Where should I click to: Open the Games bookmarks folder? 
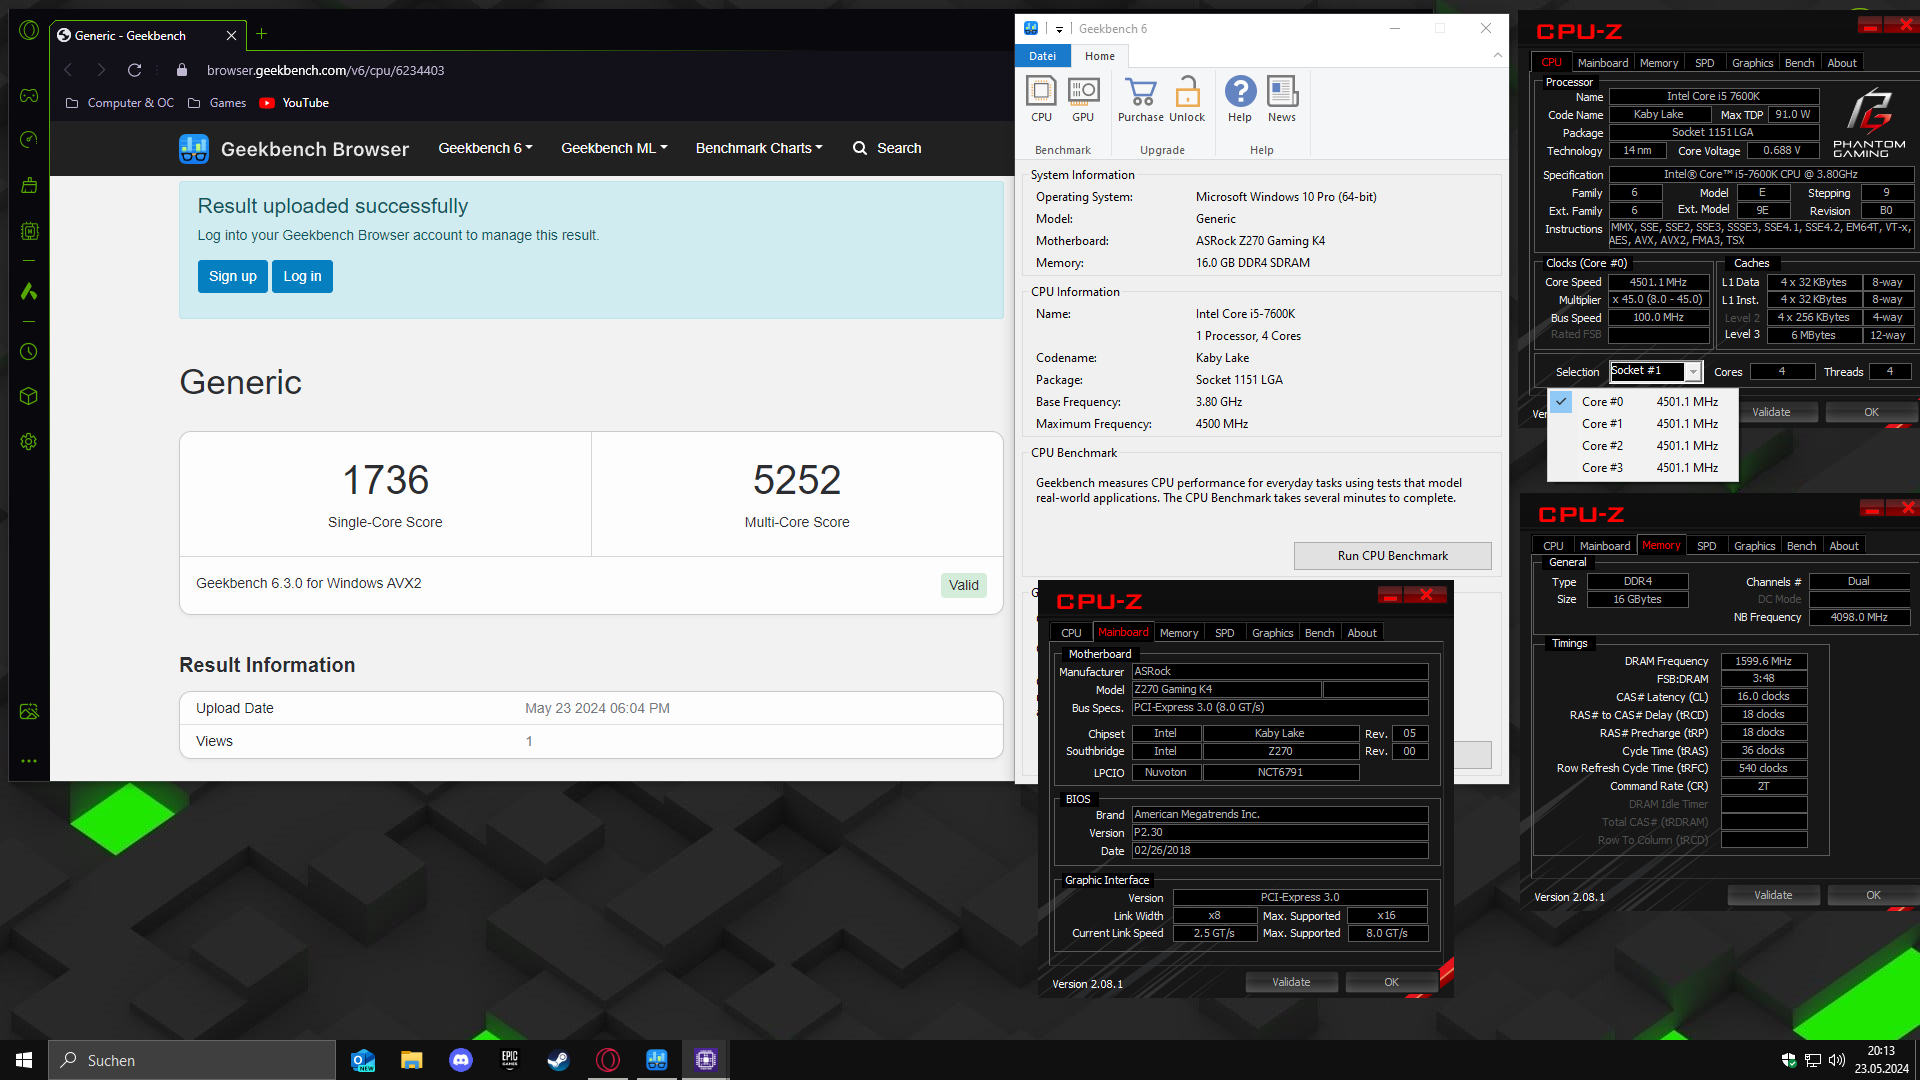[x=217, y=103]
